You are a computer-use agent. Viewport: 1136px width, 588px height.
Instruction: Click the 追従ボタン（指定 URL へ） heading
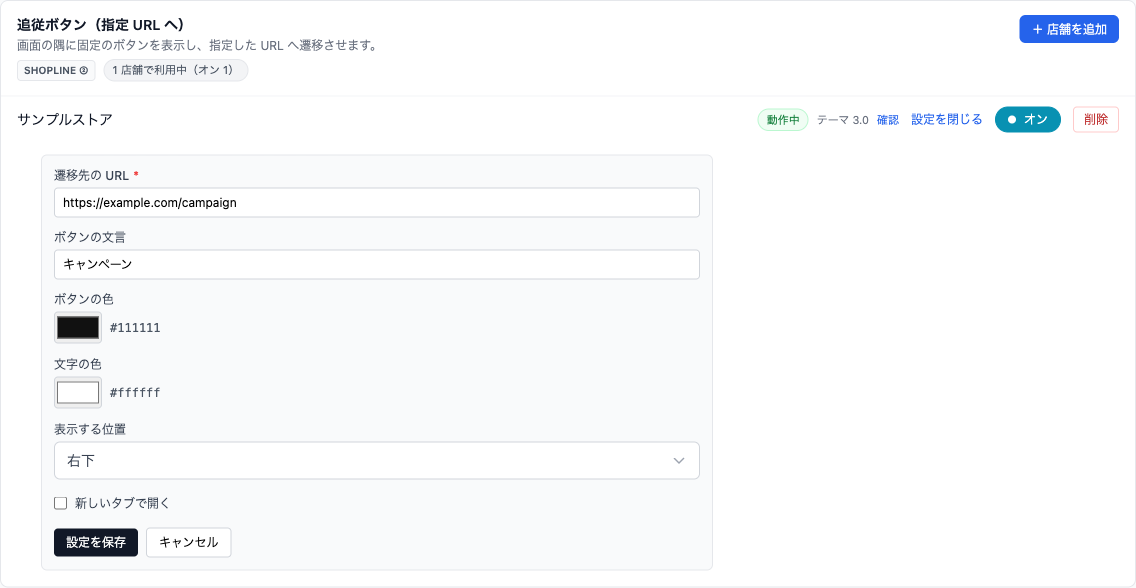point(100,25)
